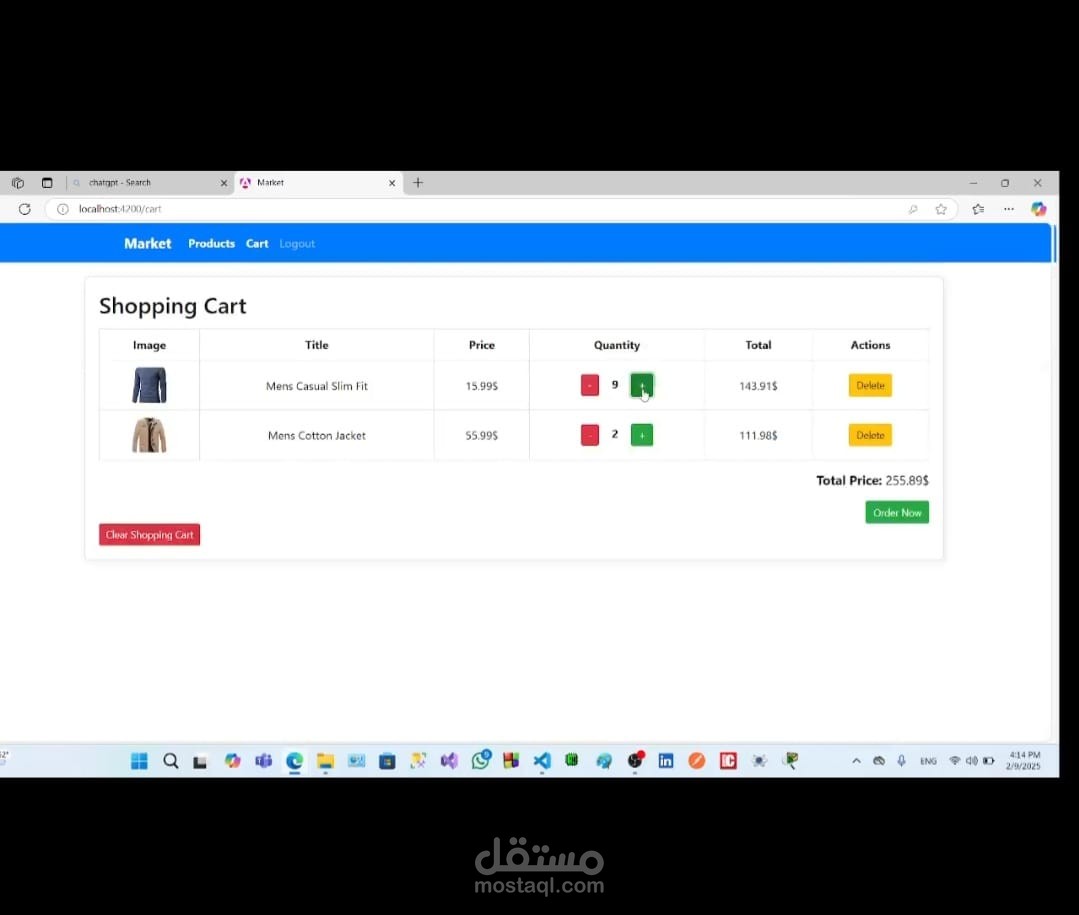The image size is (1079, 915).
Task: Open the Windows Start menu
Action: pos(139,761)
